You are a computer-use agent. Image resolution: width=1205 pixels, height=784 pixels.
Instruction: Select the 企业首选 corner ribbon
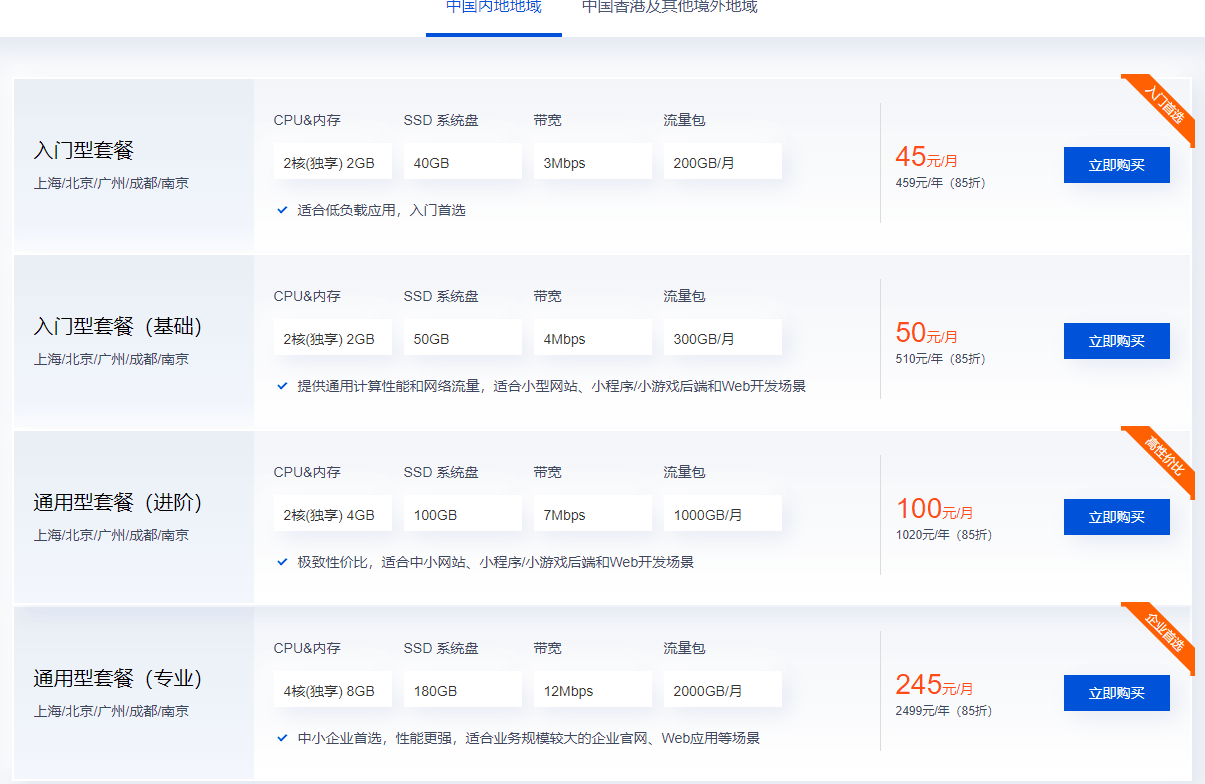click(x=1164, y=632)
